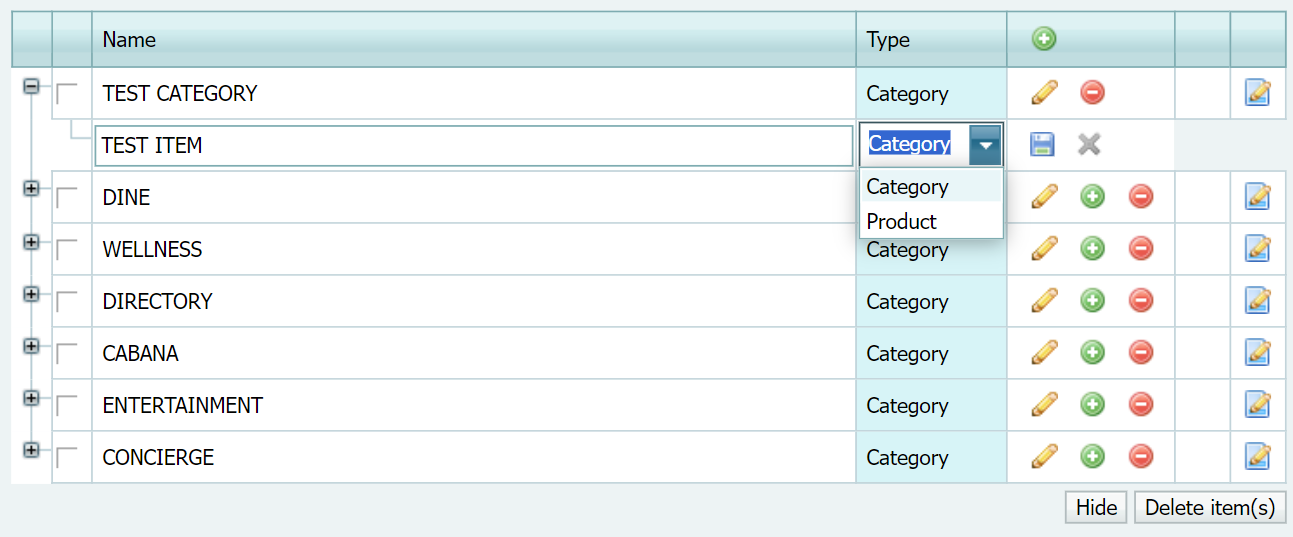Expand the DIRECTORY tree node

(31, 293)
